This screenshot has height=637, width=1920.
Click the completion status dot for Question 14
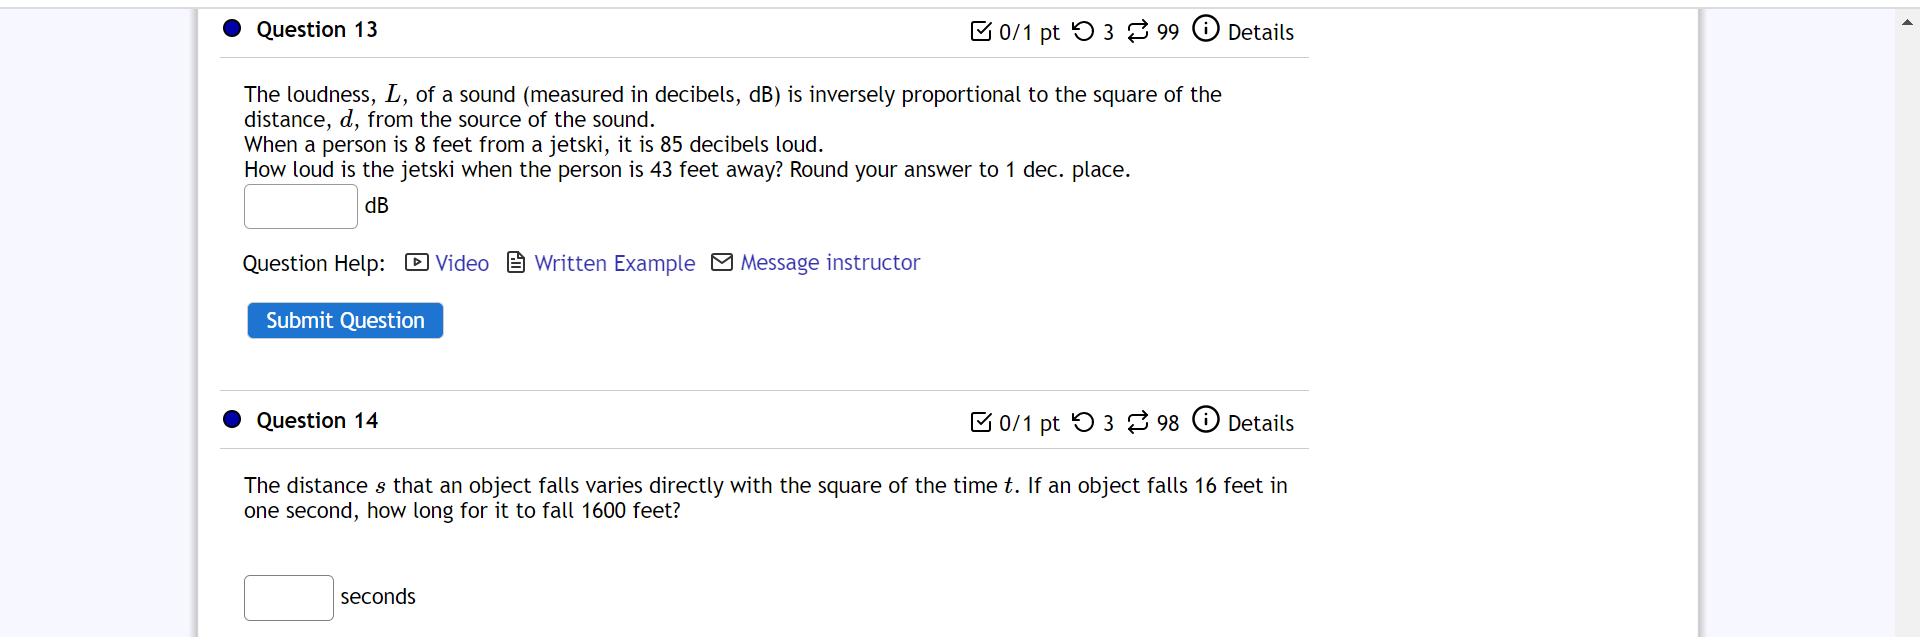pos(232,419)
